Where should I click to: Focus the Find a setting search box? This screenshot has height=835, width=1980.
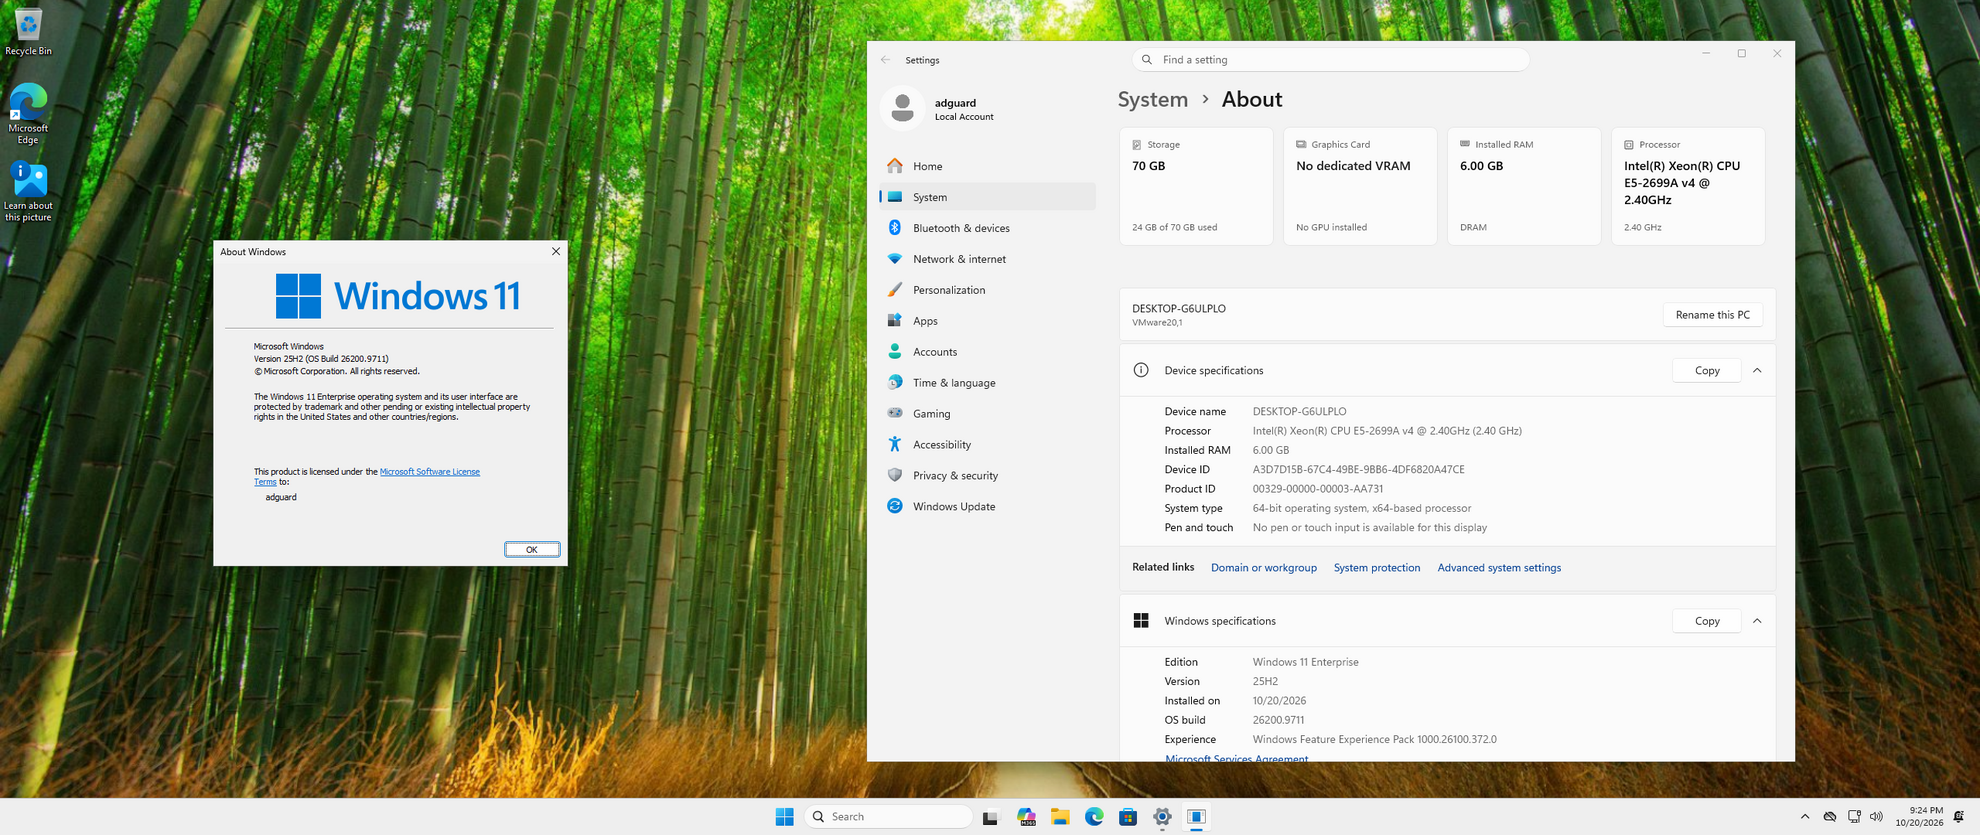pyautogui.click(x=1330, y=60)
